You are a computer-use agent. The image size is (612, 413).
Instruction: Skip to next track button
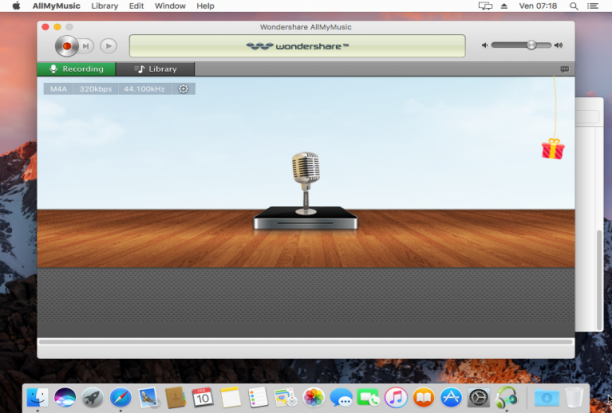point(86,46)
